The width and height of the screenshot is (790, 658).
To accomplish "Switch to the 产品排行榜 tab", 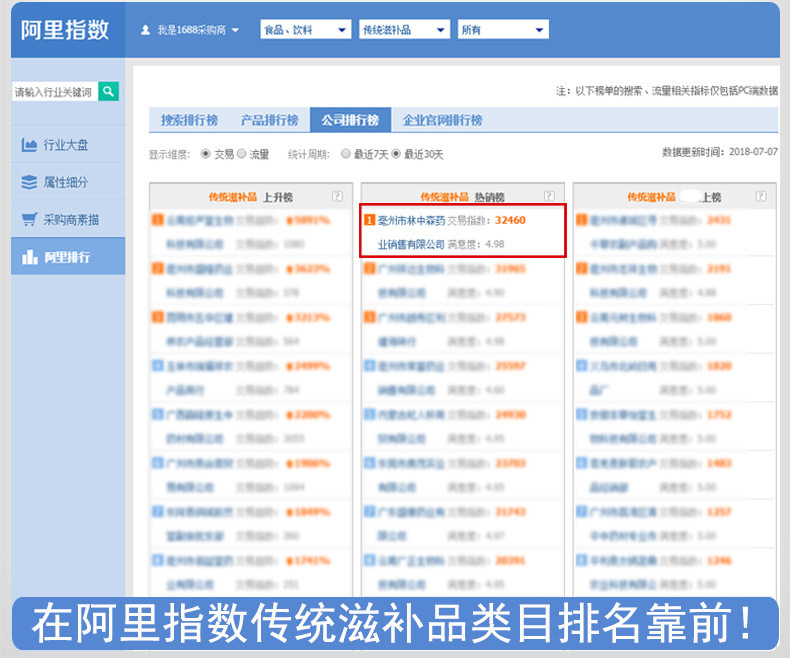I will (x=269, y=120).
